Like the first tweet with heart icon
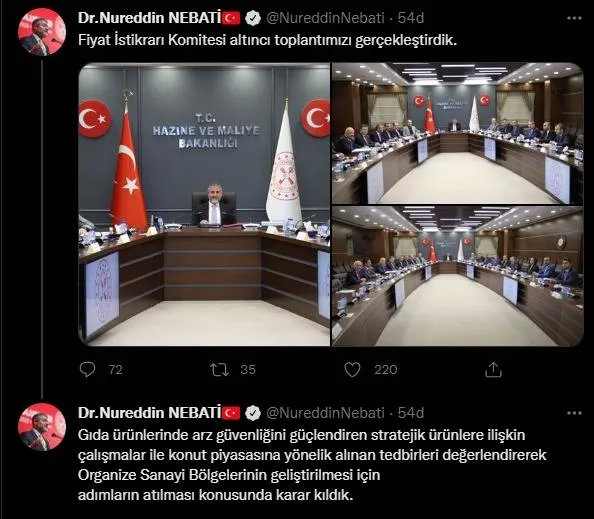Screen dimensions: 594x519 pos(352,370)
